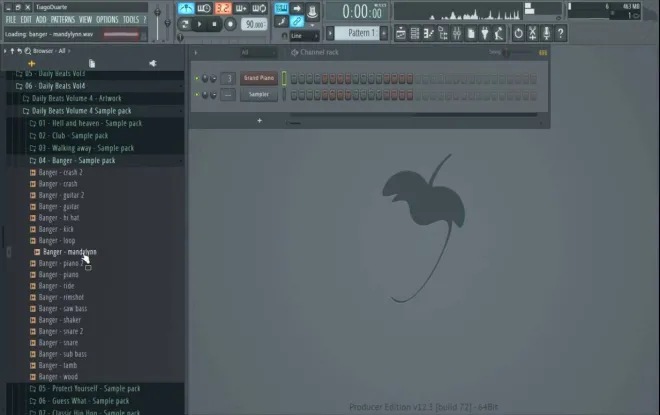Open the FILE menu

tap(11, 20)
